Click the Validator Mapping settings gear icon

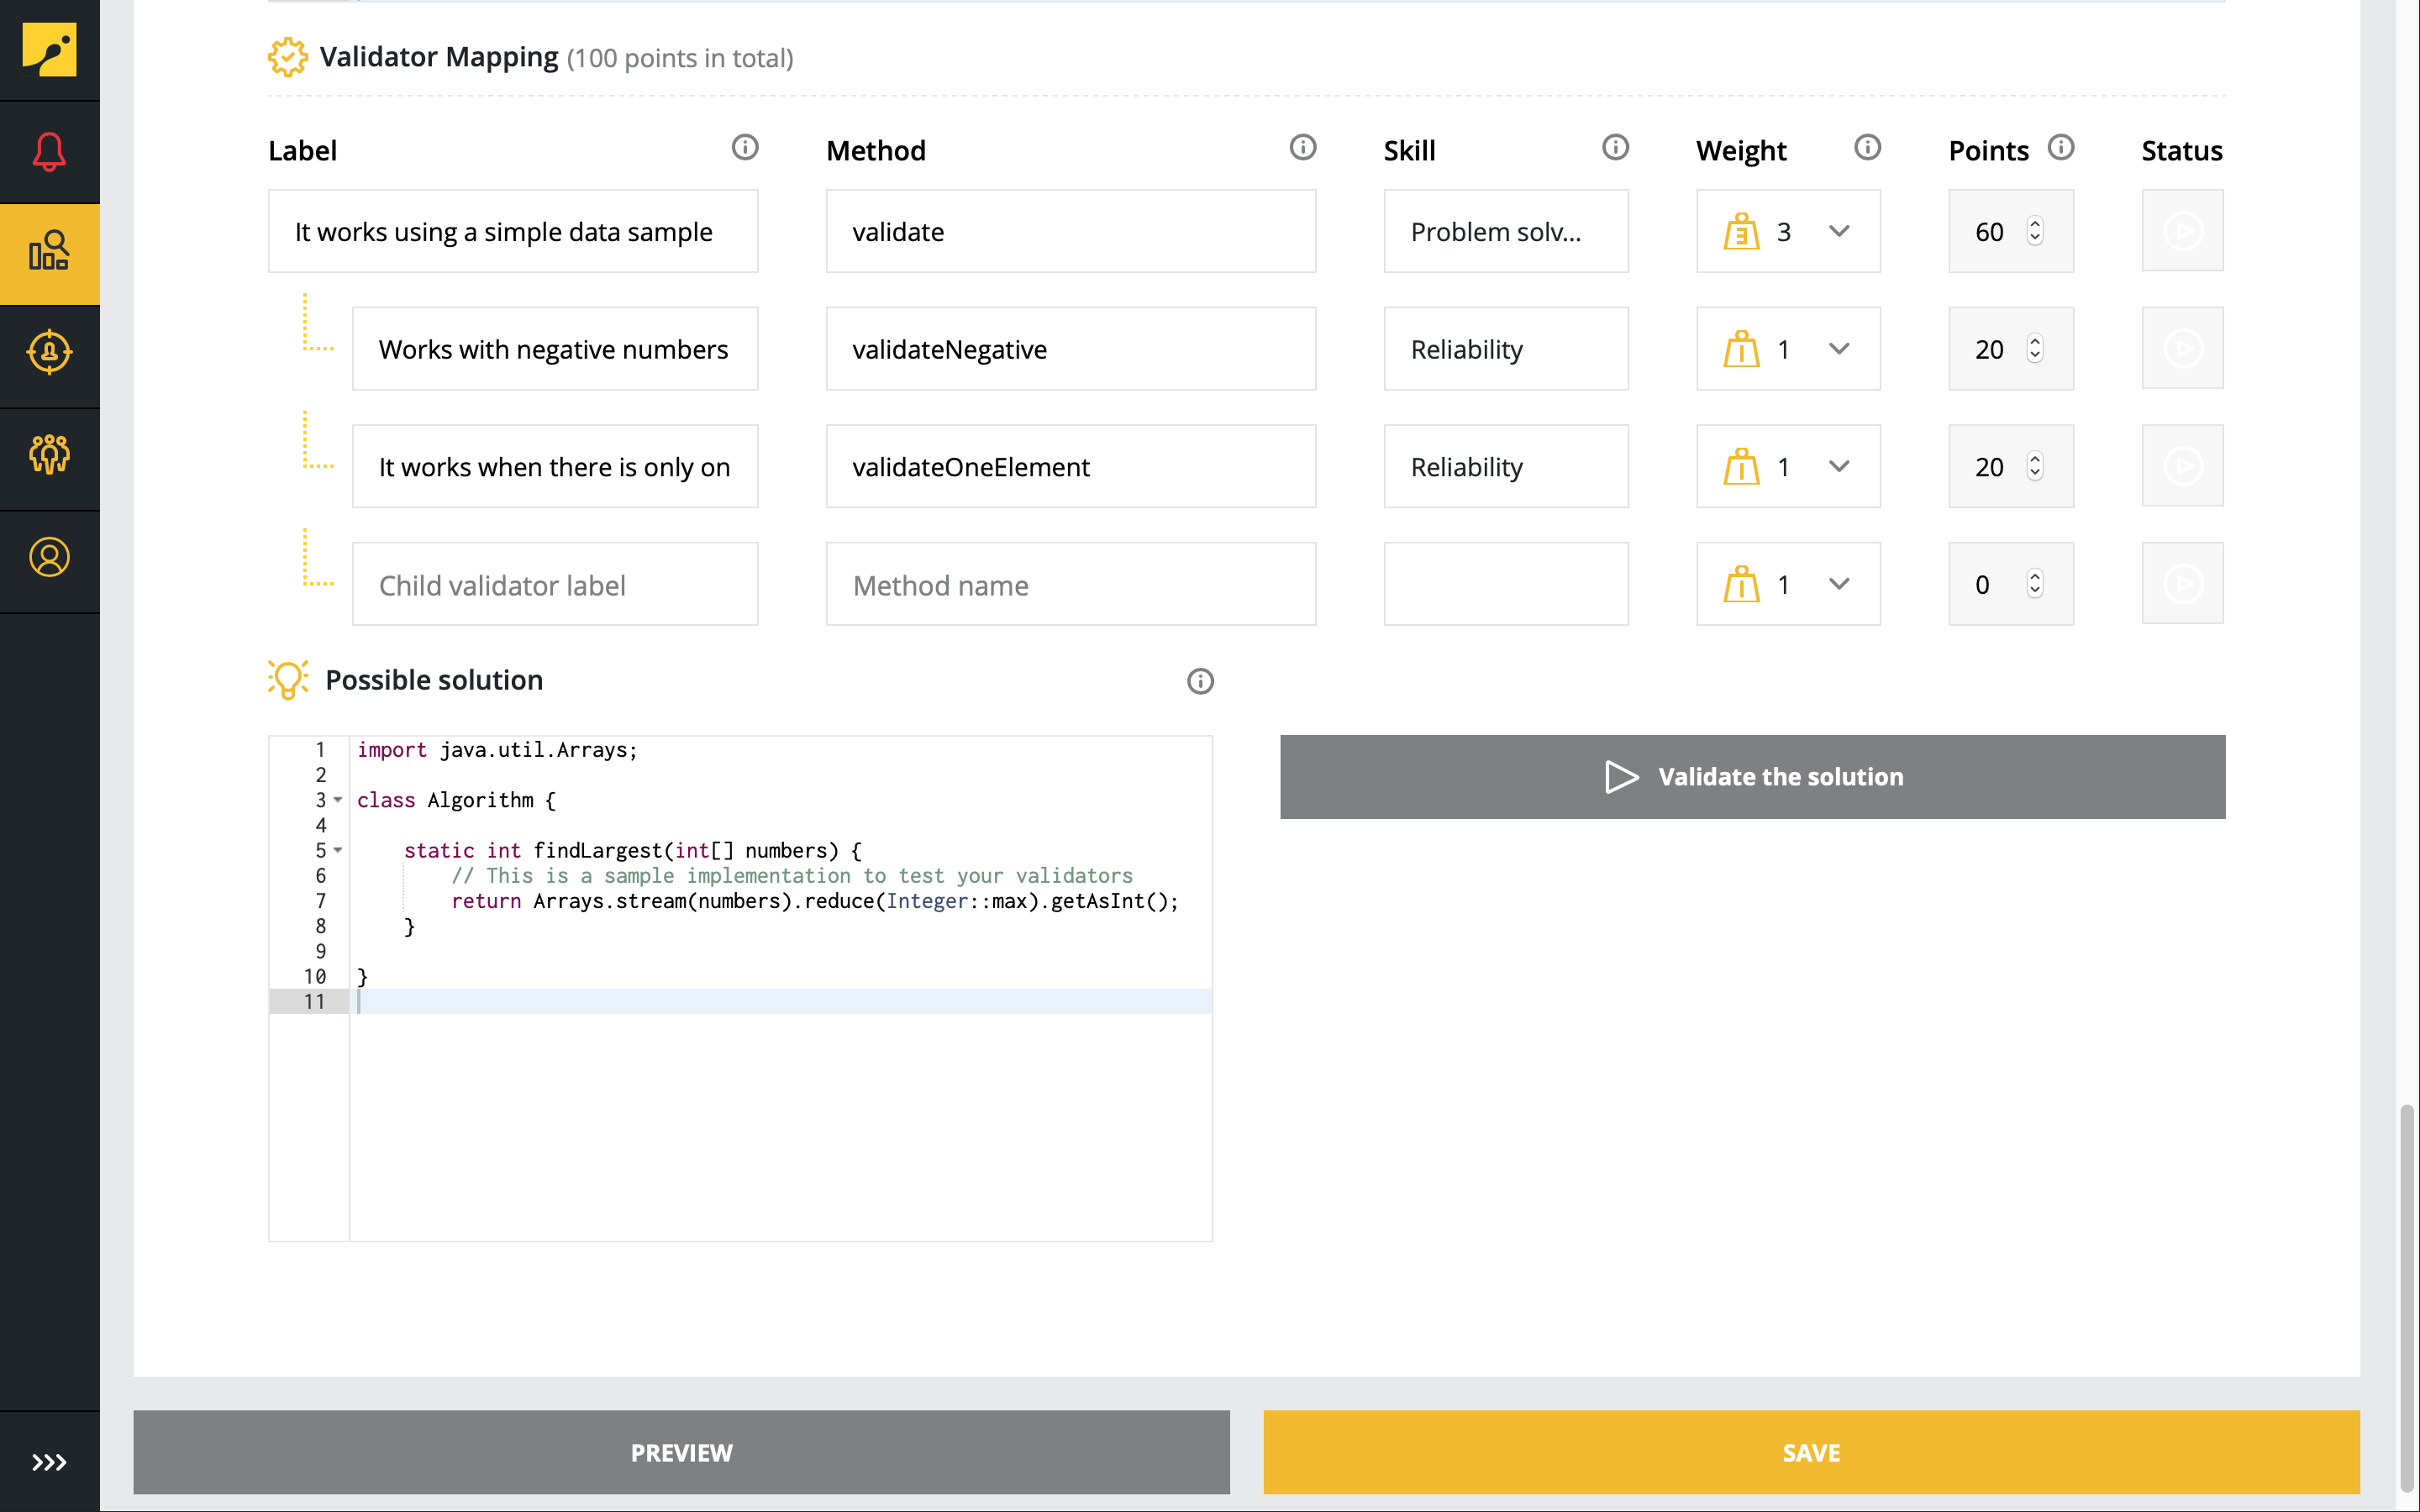click(x=284, y=55)
